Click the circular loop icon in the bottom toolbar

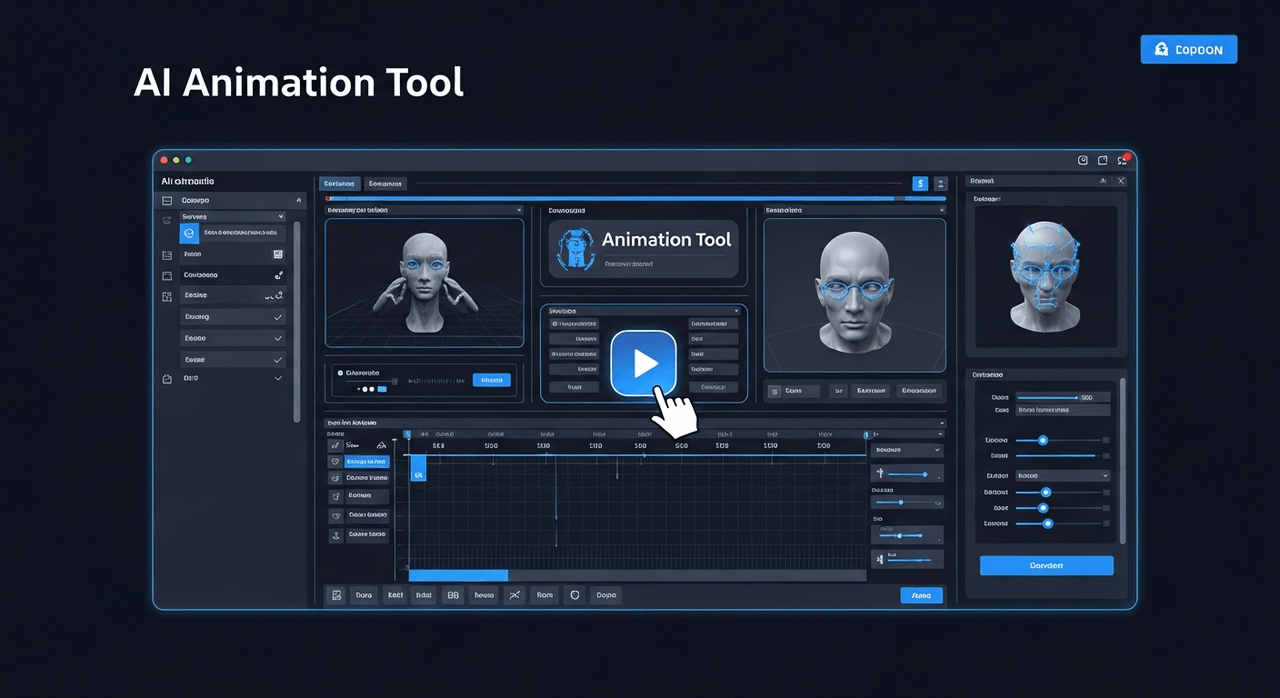[575, 595]
